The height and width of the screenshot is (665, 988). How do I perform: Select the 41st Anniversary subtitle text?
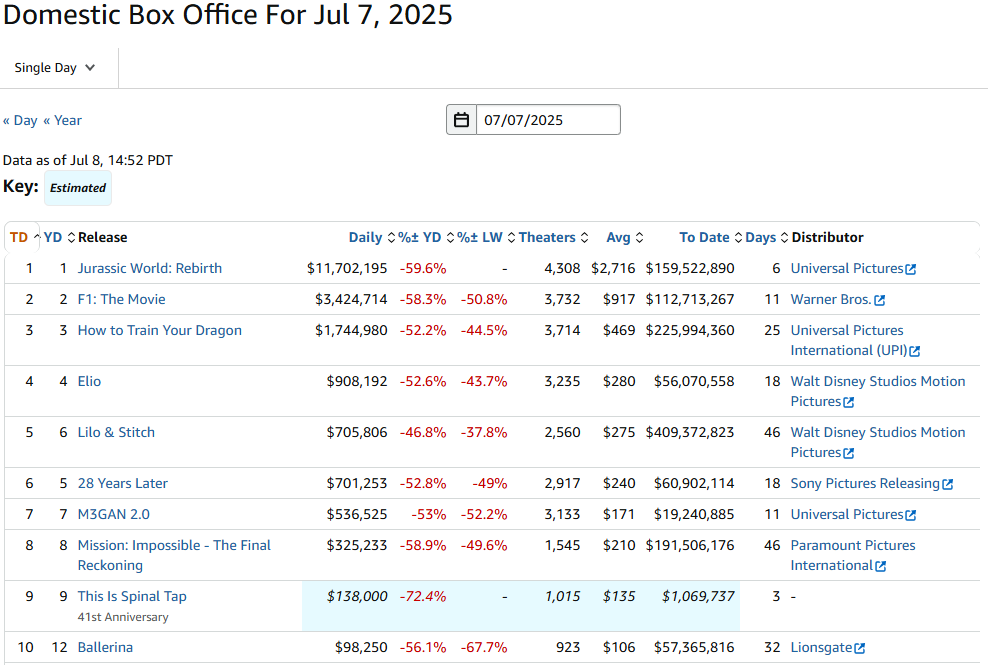(123, 617)
